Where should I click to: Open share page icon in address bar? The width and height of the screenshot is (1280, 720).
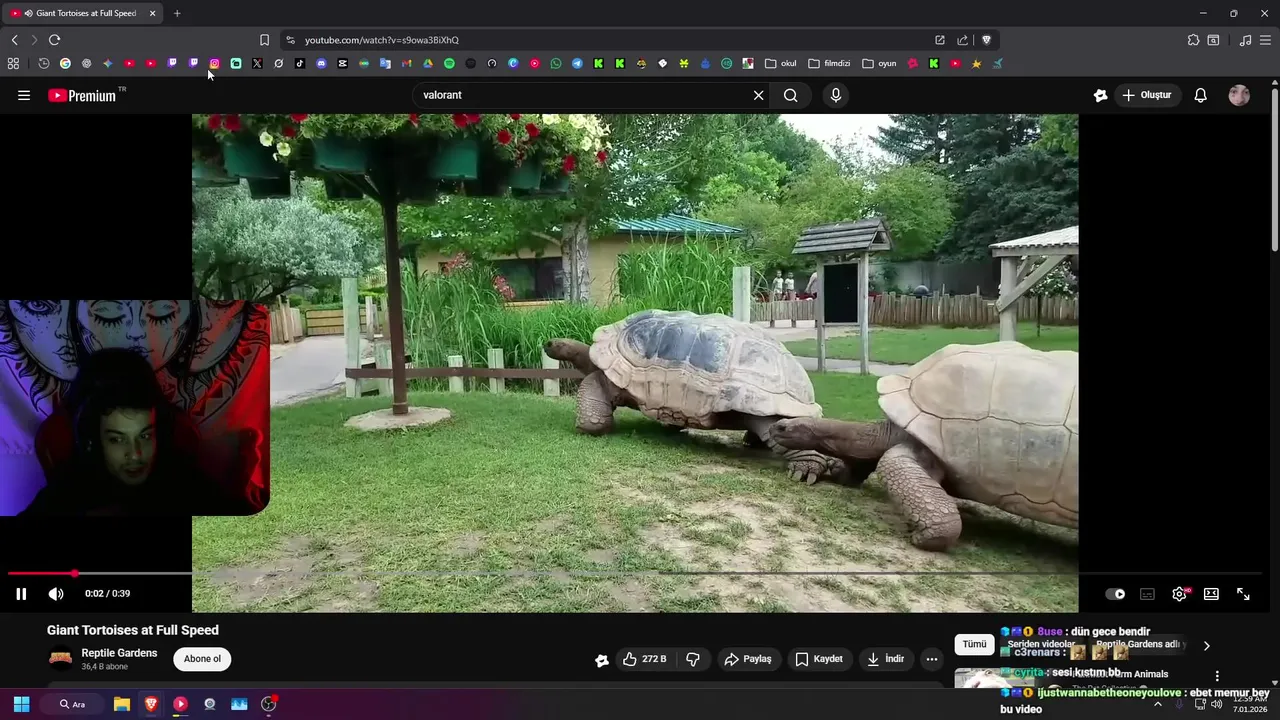(x=962, y=40)
